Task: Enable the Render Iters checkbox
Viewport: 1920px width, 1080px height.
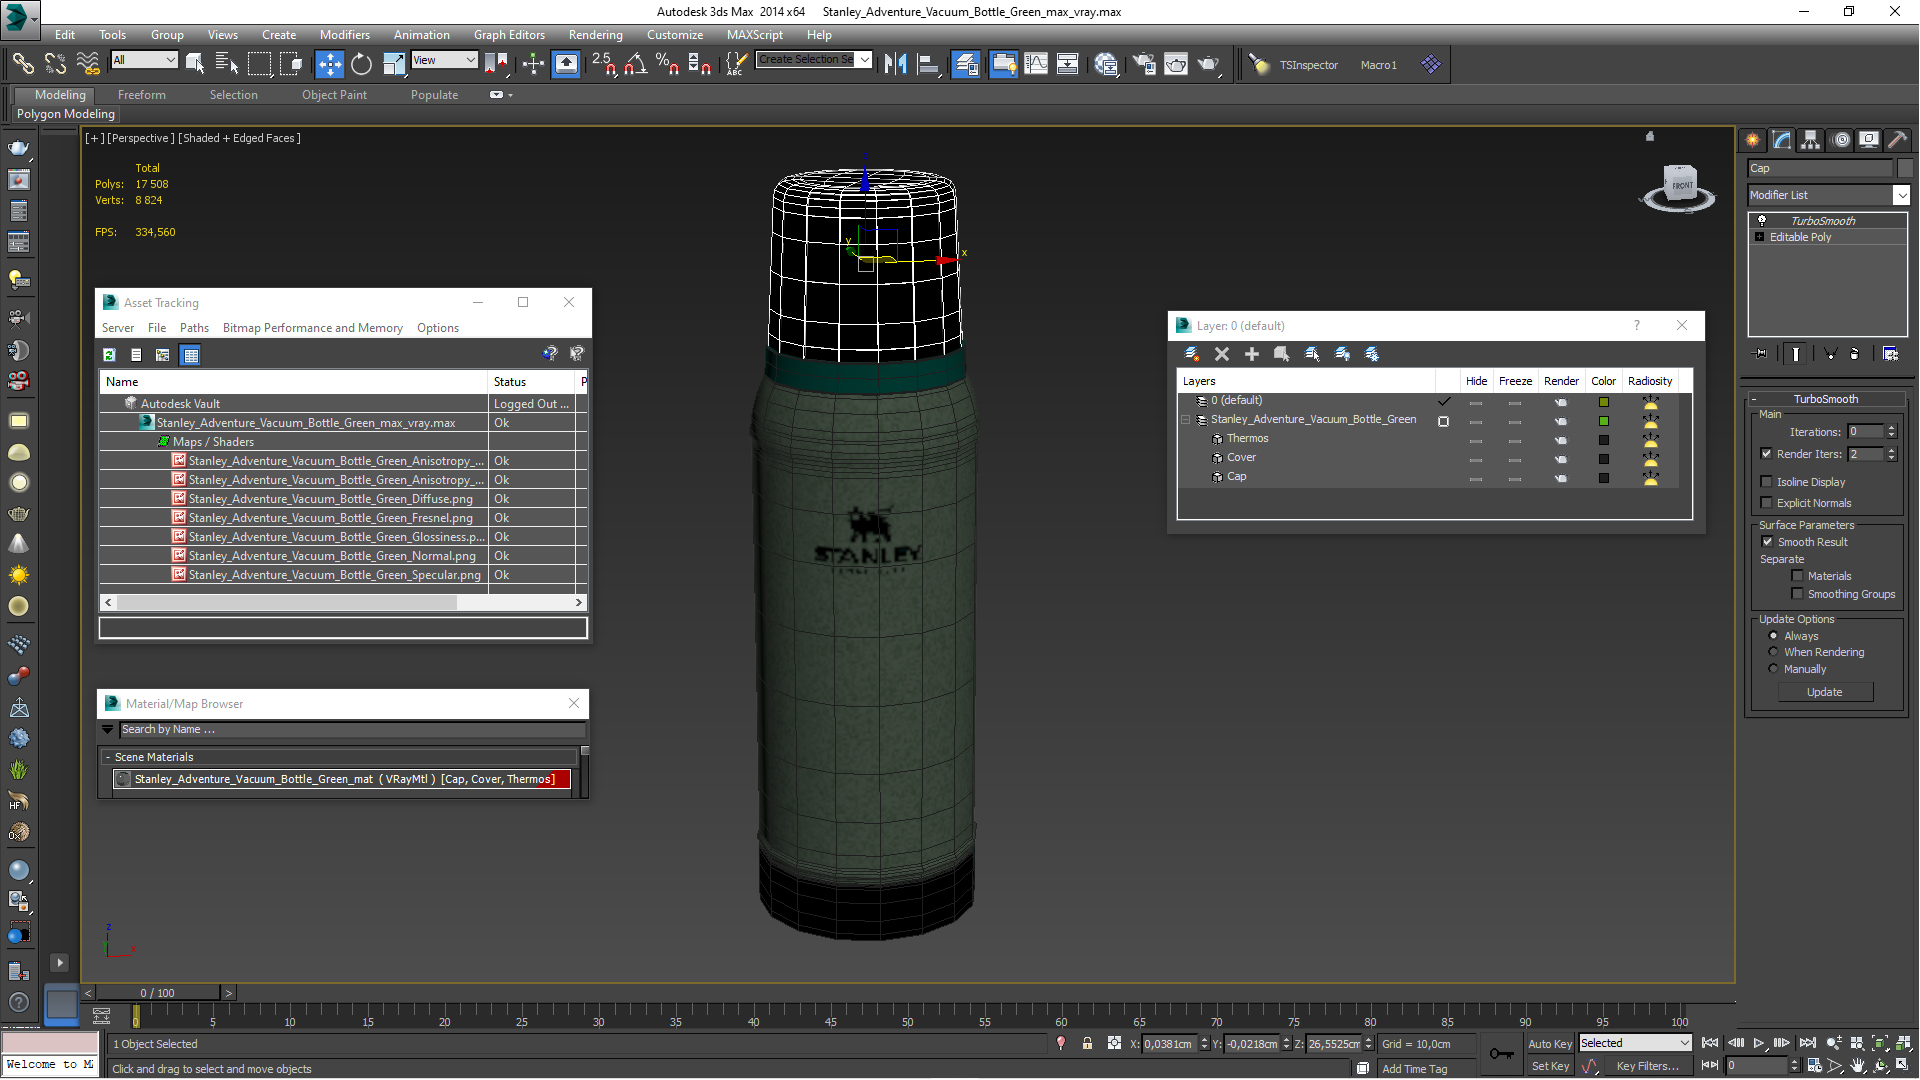Action: (x=1766, y=454)
